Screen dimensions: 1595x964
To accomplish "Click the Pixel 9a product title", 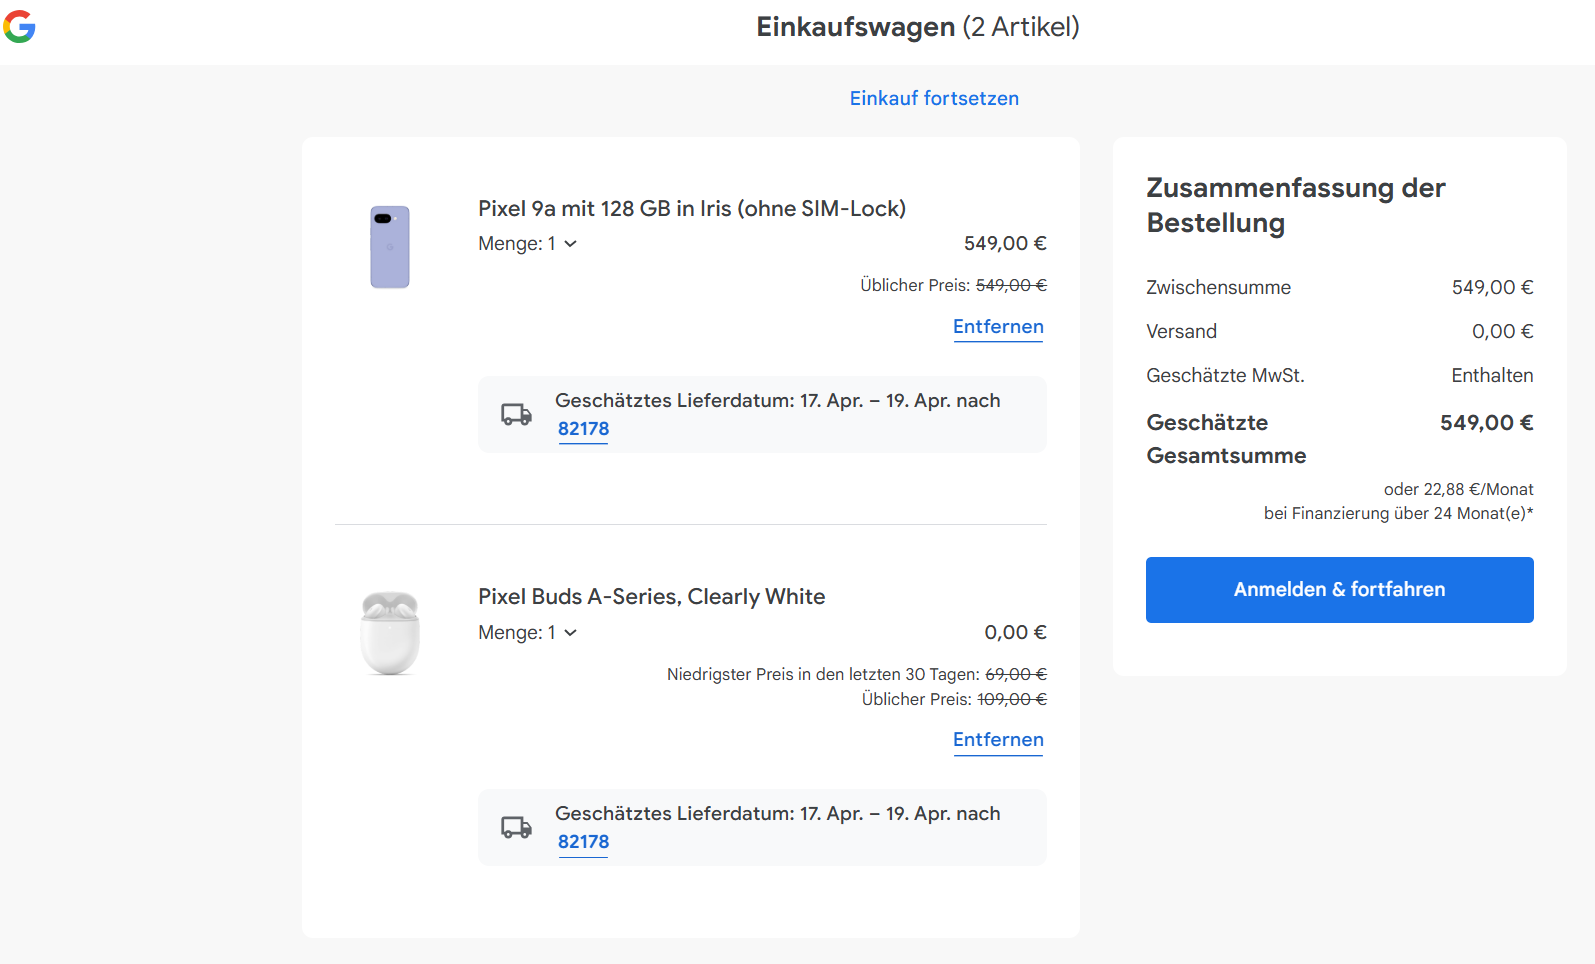I will (x=692, y=208).
